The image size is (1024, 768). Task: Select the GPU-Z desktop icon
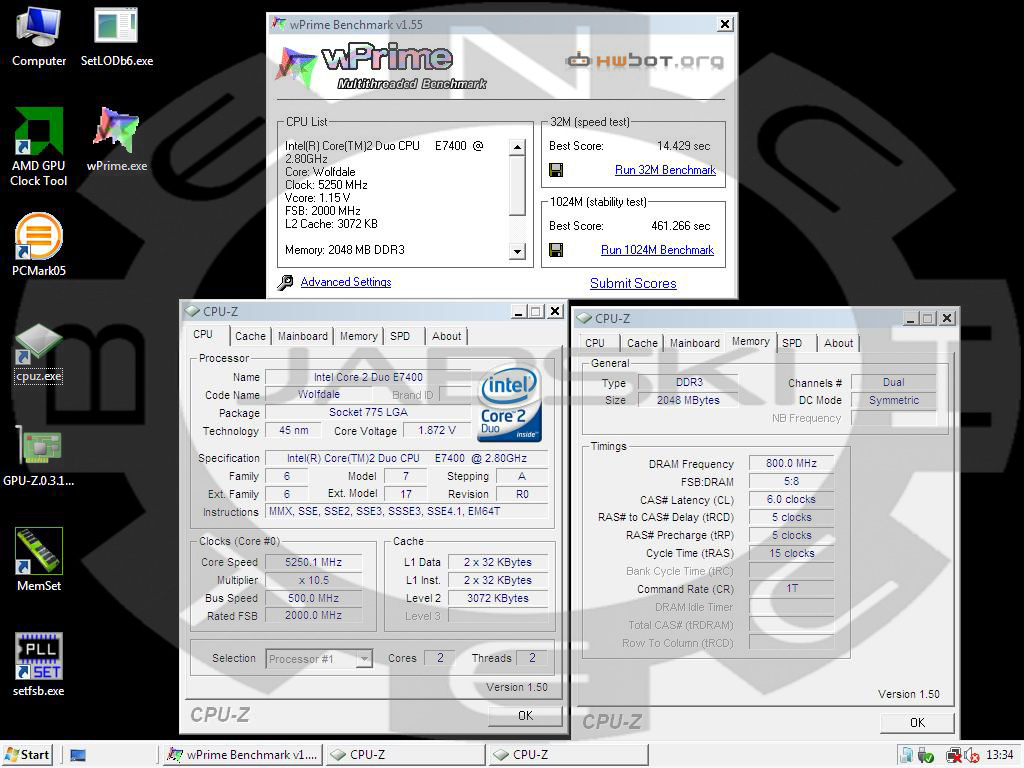[x=39, y=455]
